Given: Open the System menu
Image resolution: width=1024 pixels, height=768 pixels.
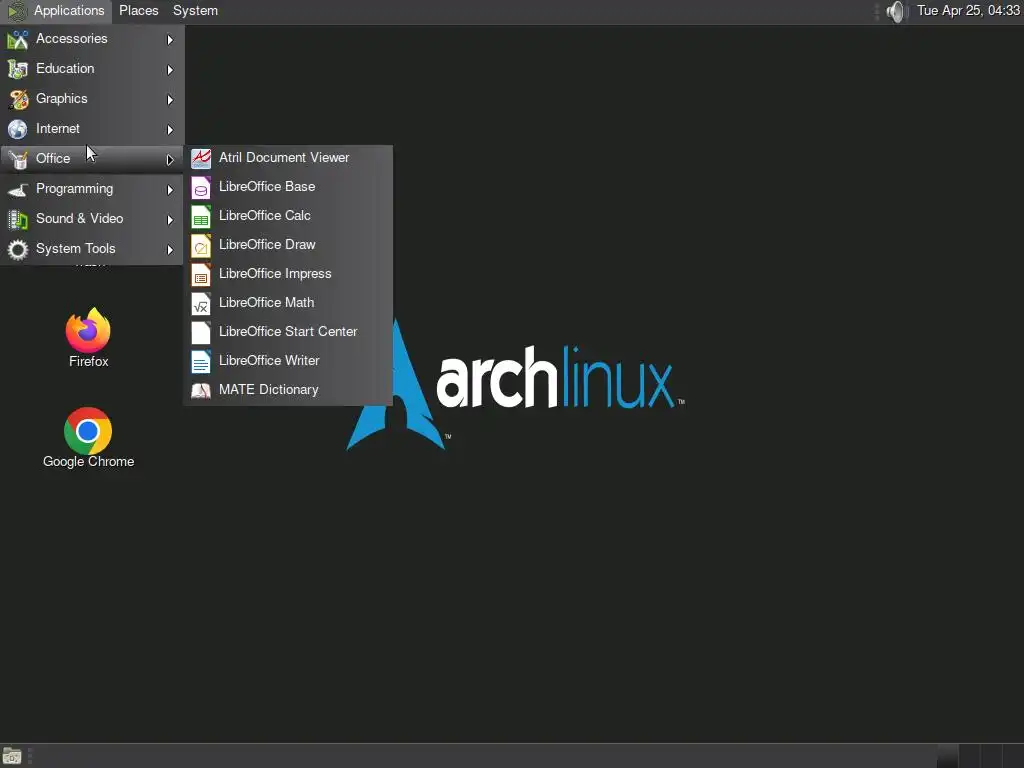Looking at the screenshot, I should 195,11.
